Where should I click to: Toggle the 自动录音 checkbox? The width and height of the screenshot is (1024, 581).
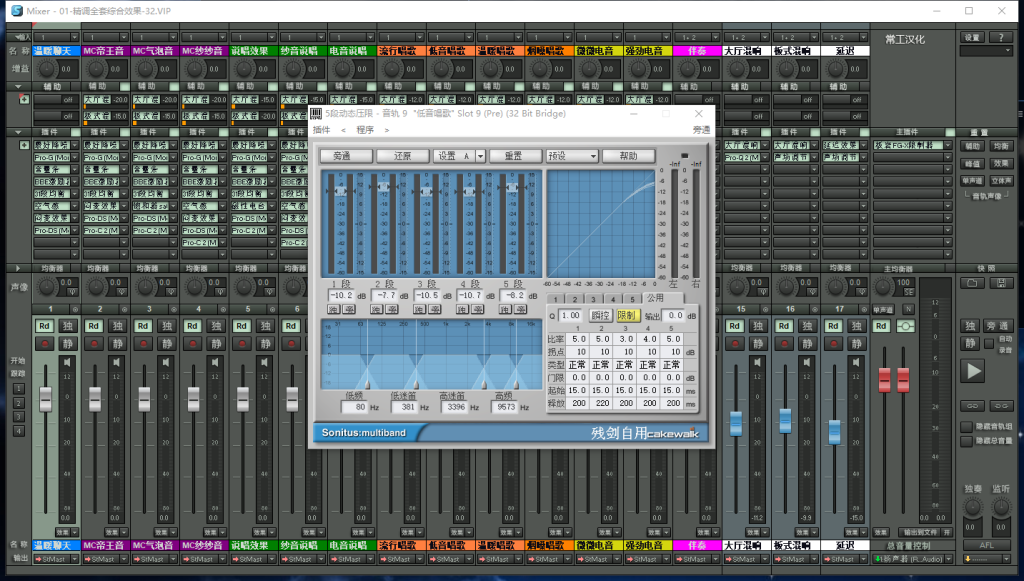[x=989, y=343]
